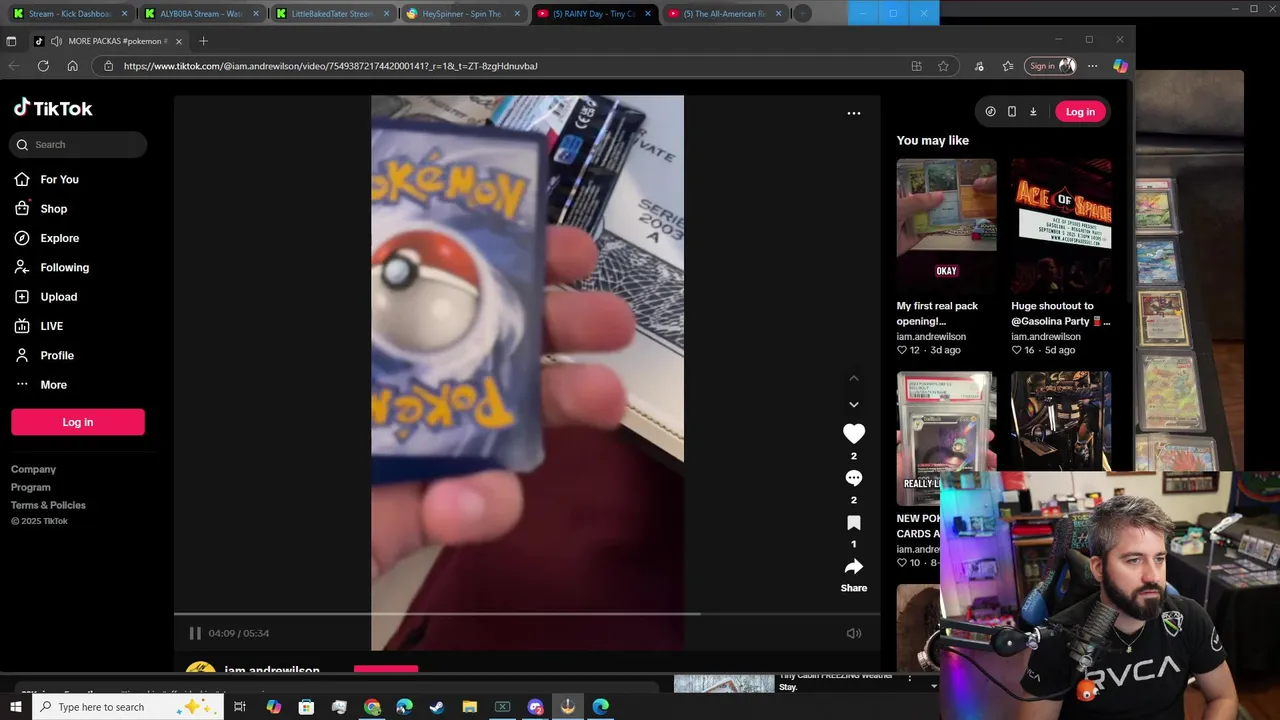Open the TikTok logo home link
This screenshot has height=720, width=1280.
point(53,108)
